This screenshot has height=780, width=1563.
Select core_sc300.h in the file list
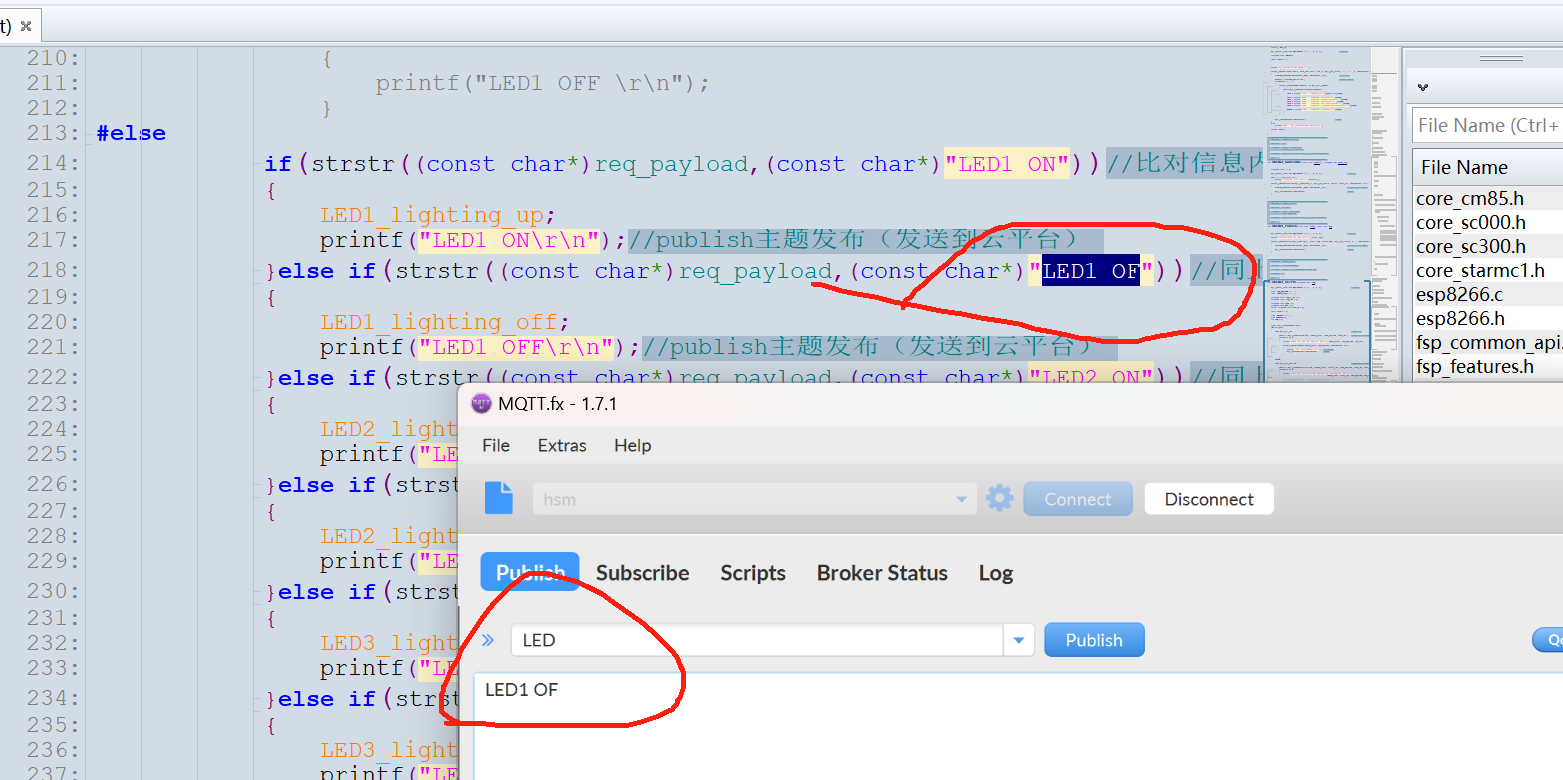point(1471,246)
